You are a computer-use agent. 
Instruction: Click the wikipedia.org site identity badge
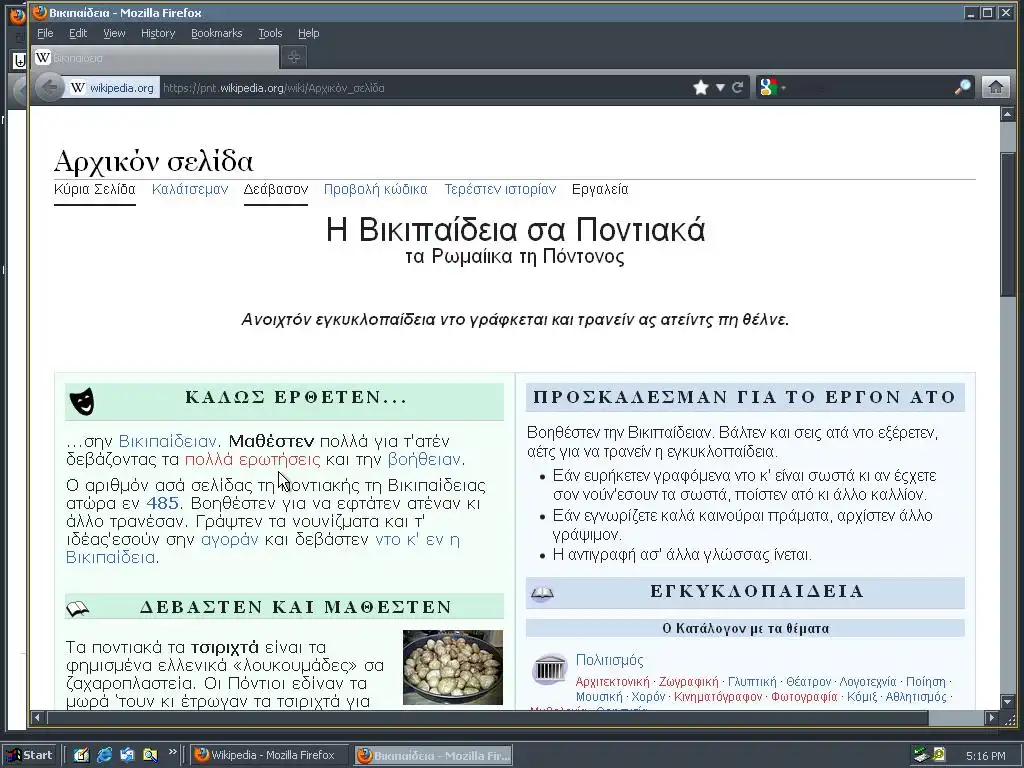pos(112,88)
